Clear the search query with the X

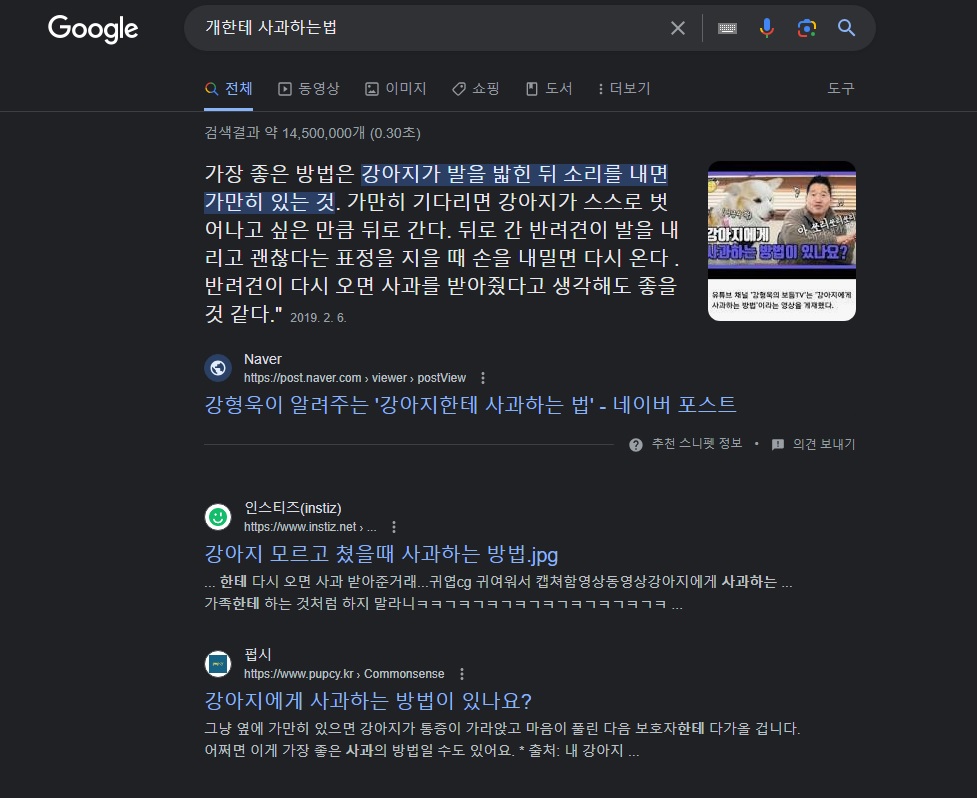(x=677, y=28)
